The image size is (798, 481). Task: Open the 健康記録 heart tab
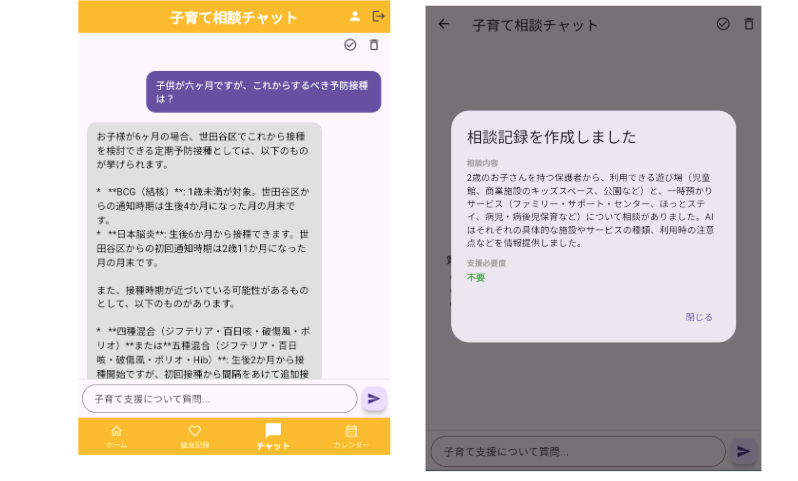195,435
